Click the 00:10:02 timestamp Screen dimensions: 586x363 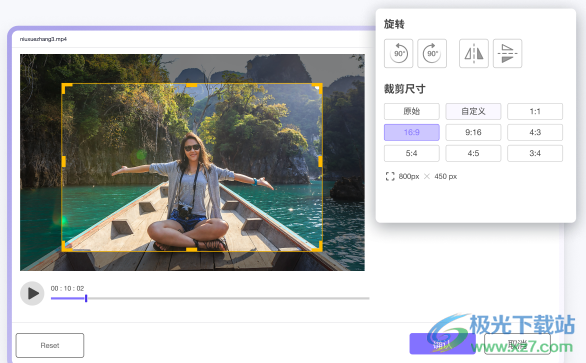click(67, 289)
